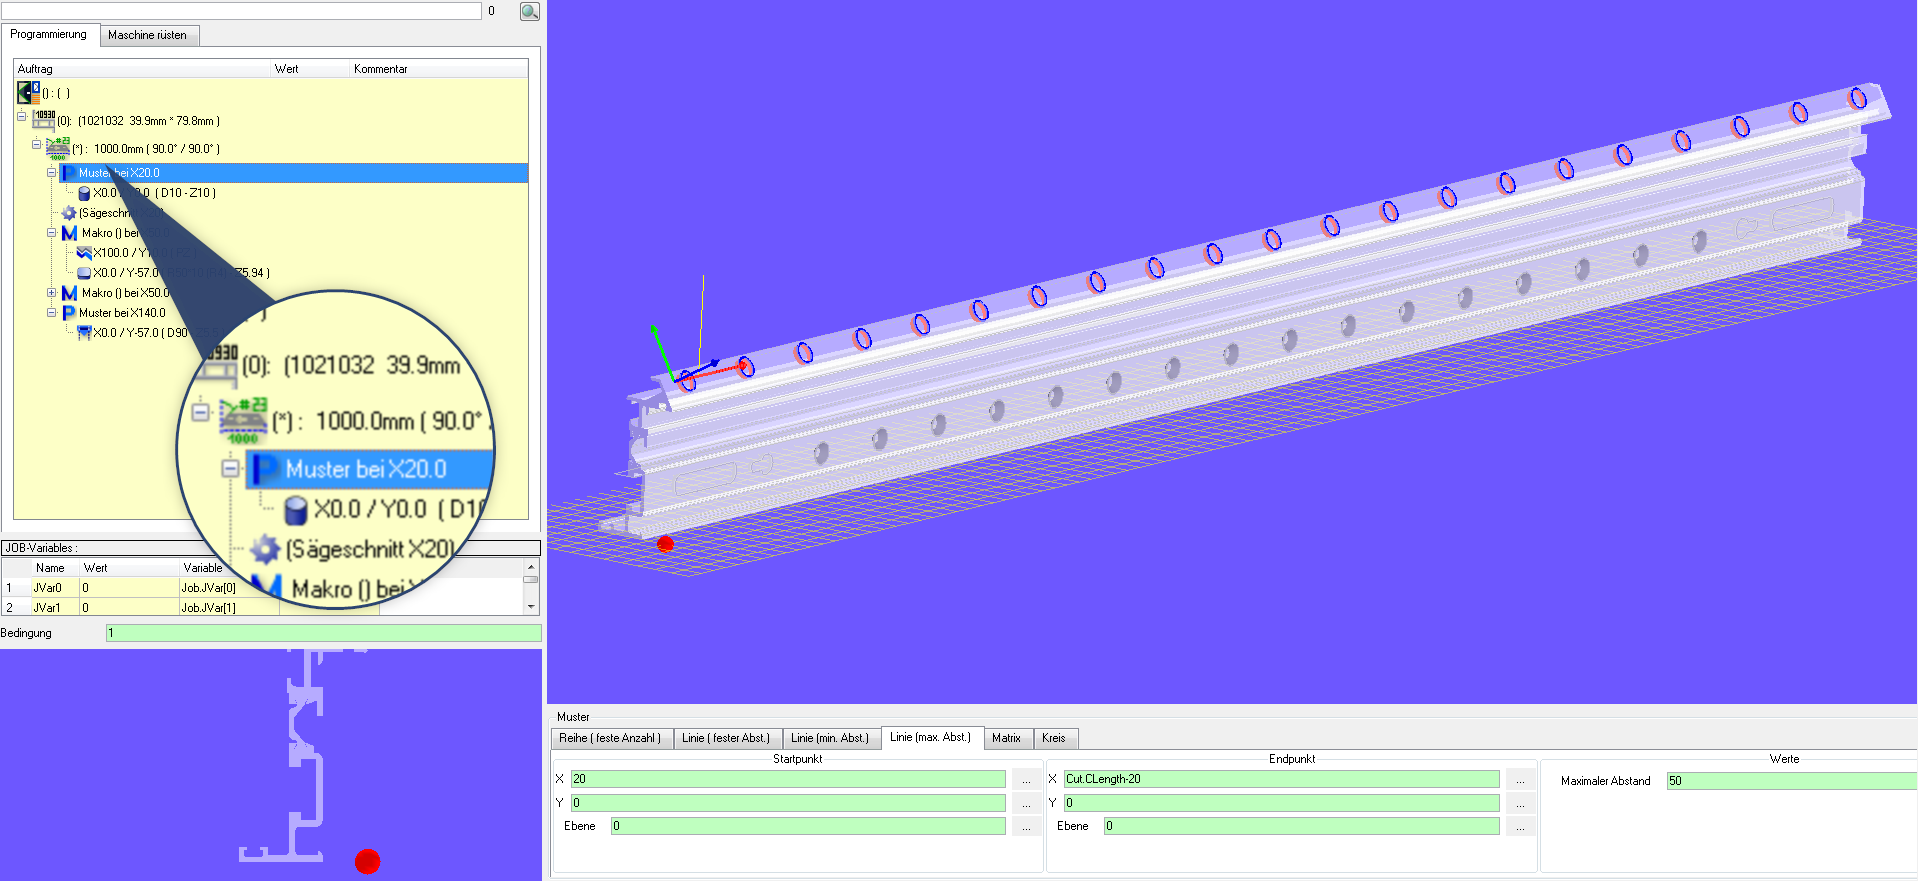The height and width of the screenshot is (881, 1918).
Task: Switch to Maschine rüsten tab
Action: click(x=147, y=35)
